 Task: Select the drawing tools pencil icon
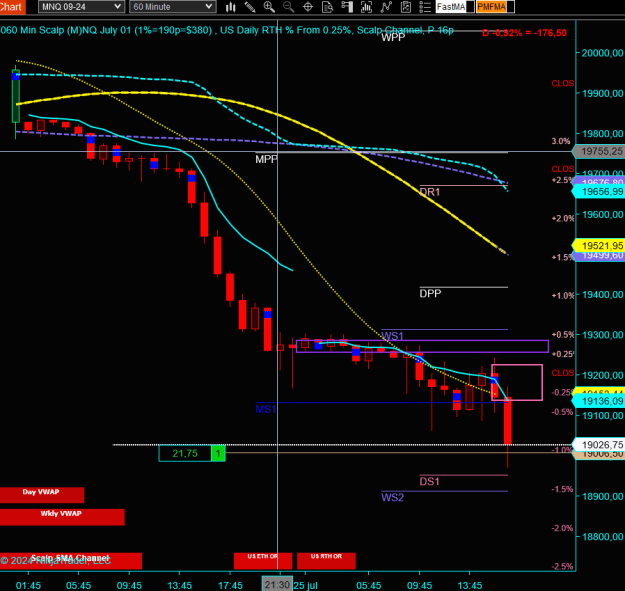tap(250, 7)
